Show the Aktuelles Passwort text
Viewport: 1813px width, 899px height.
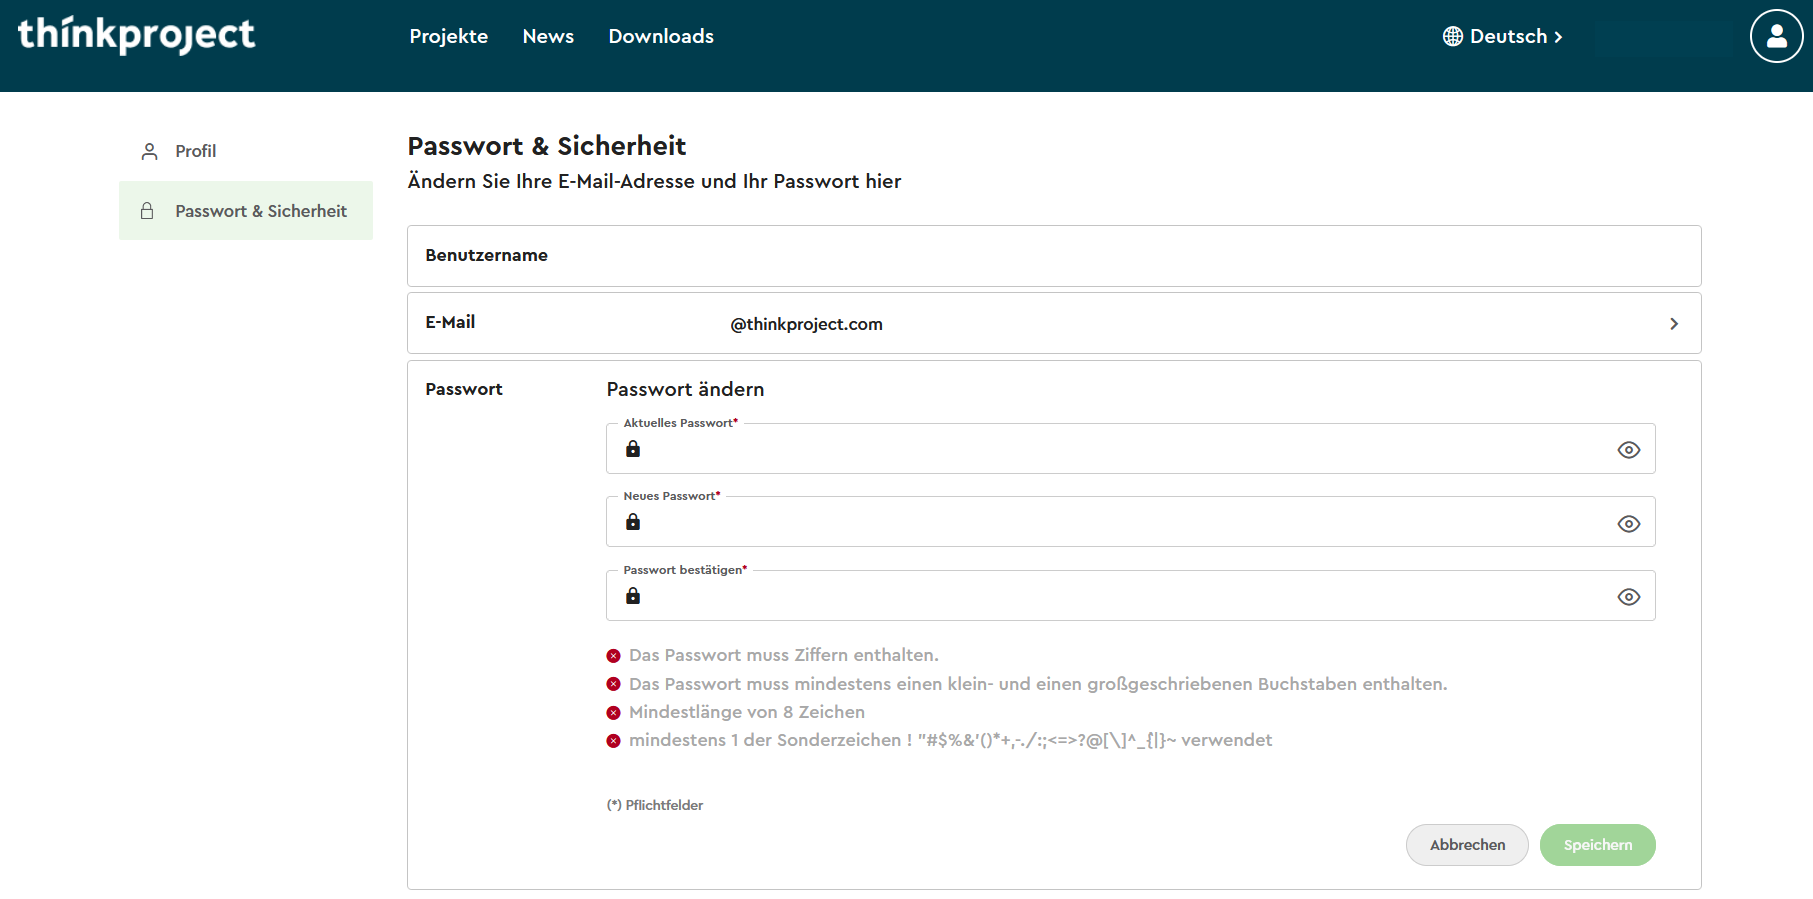(1628, 450)
